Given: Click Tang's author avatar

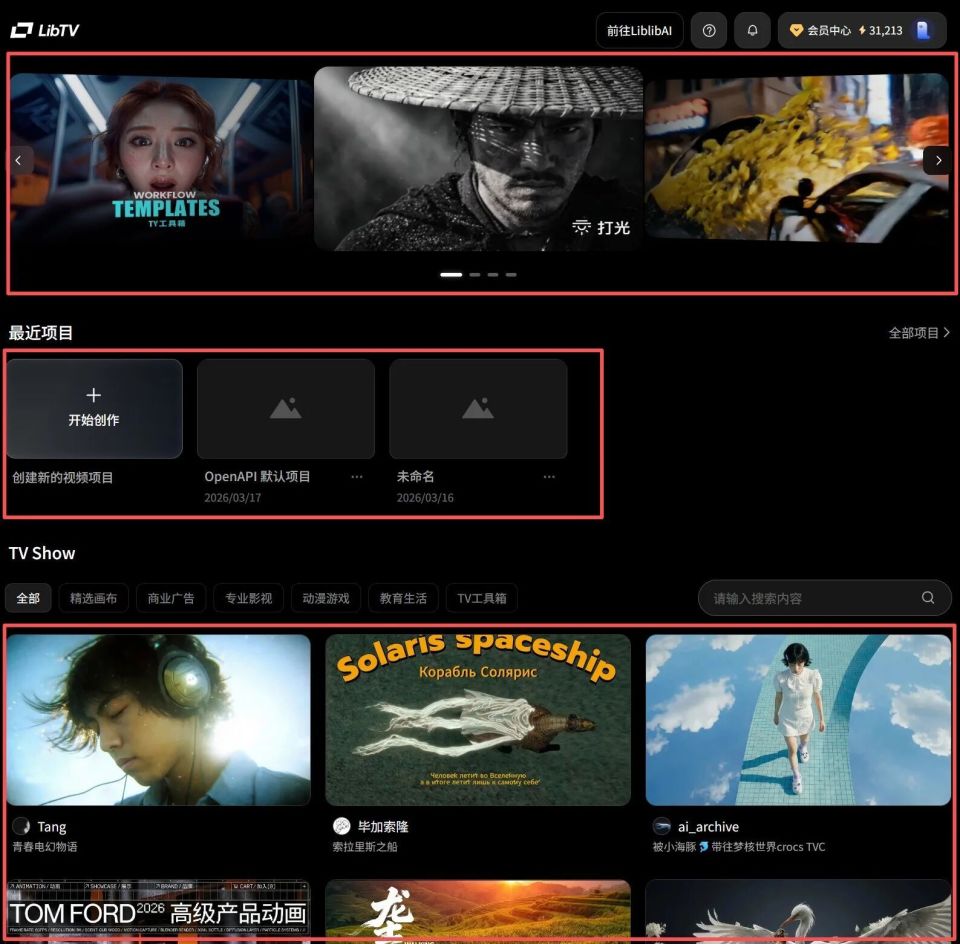Looking at the screenshot, I should (x=21, y=826).
